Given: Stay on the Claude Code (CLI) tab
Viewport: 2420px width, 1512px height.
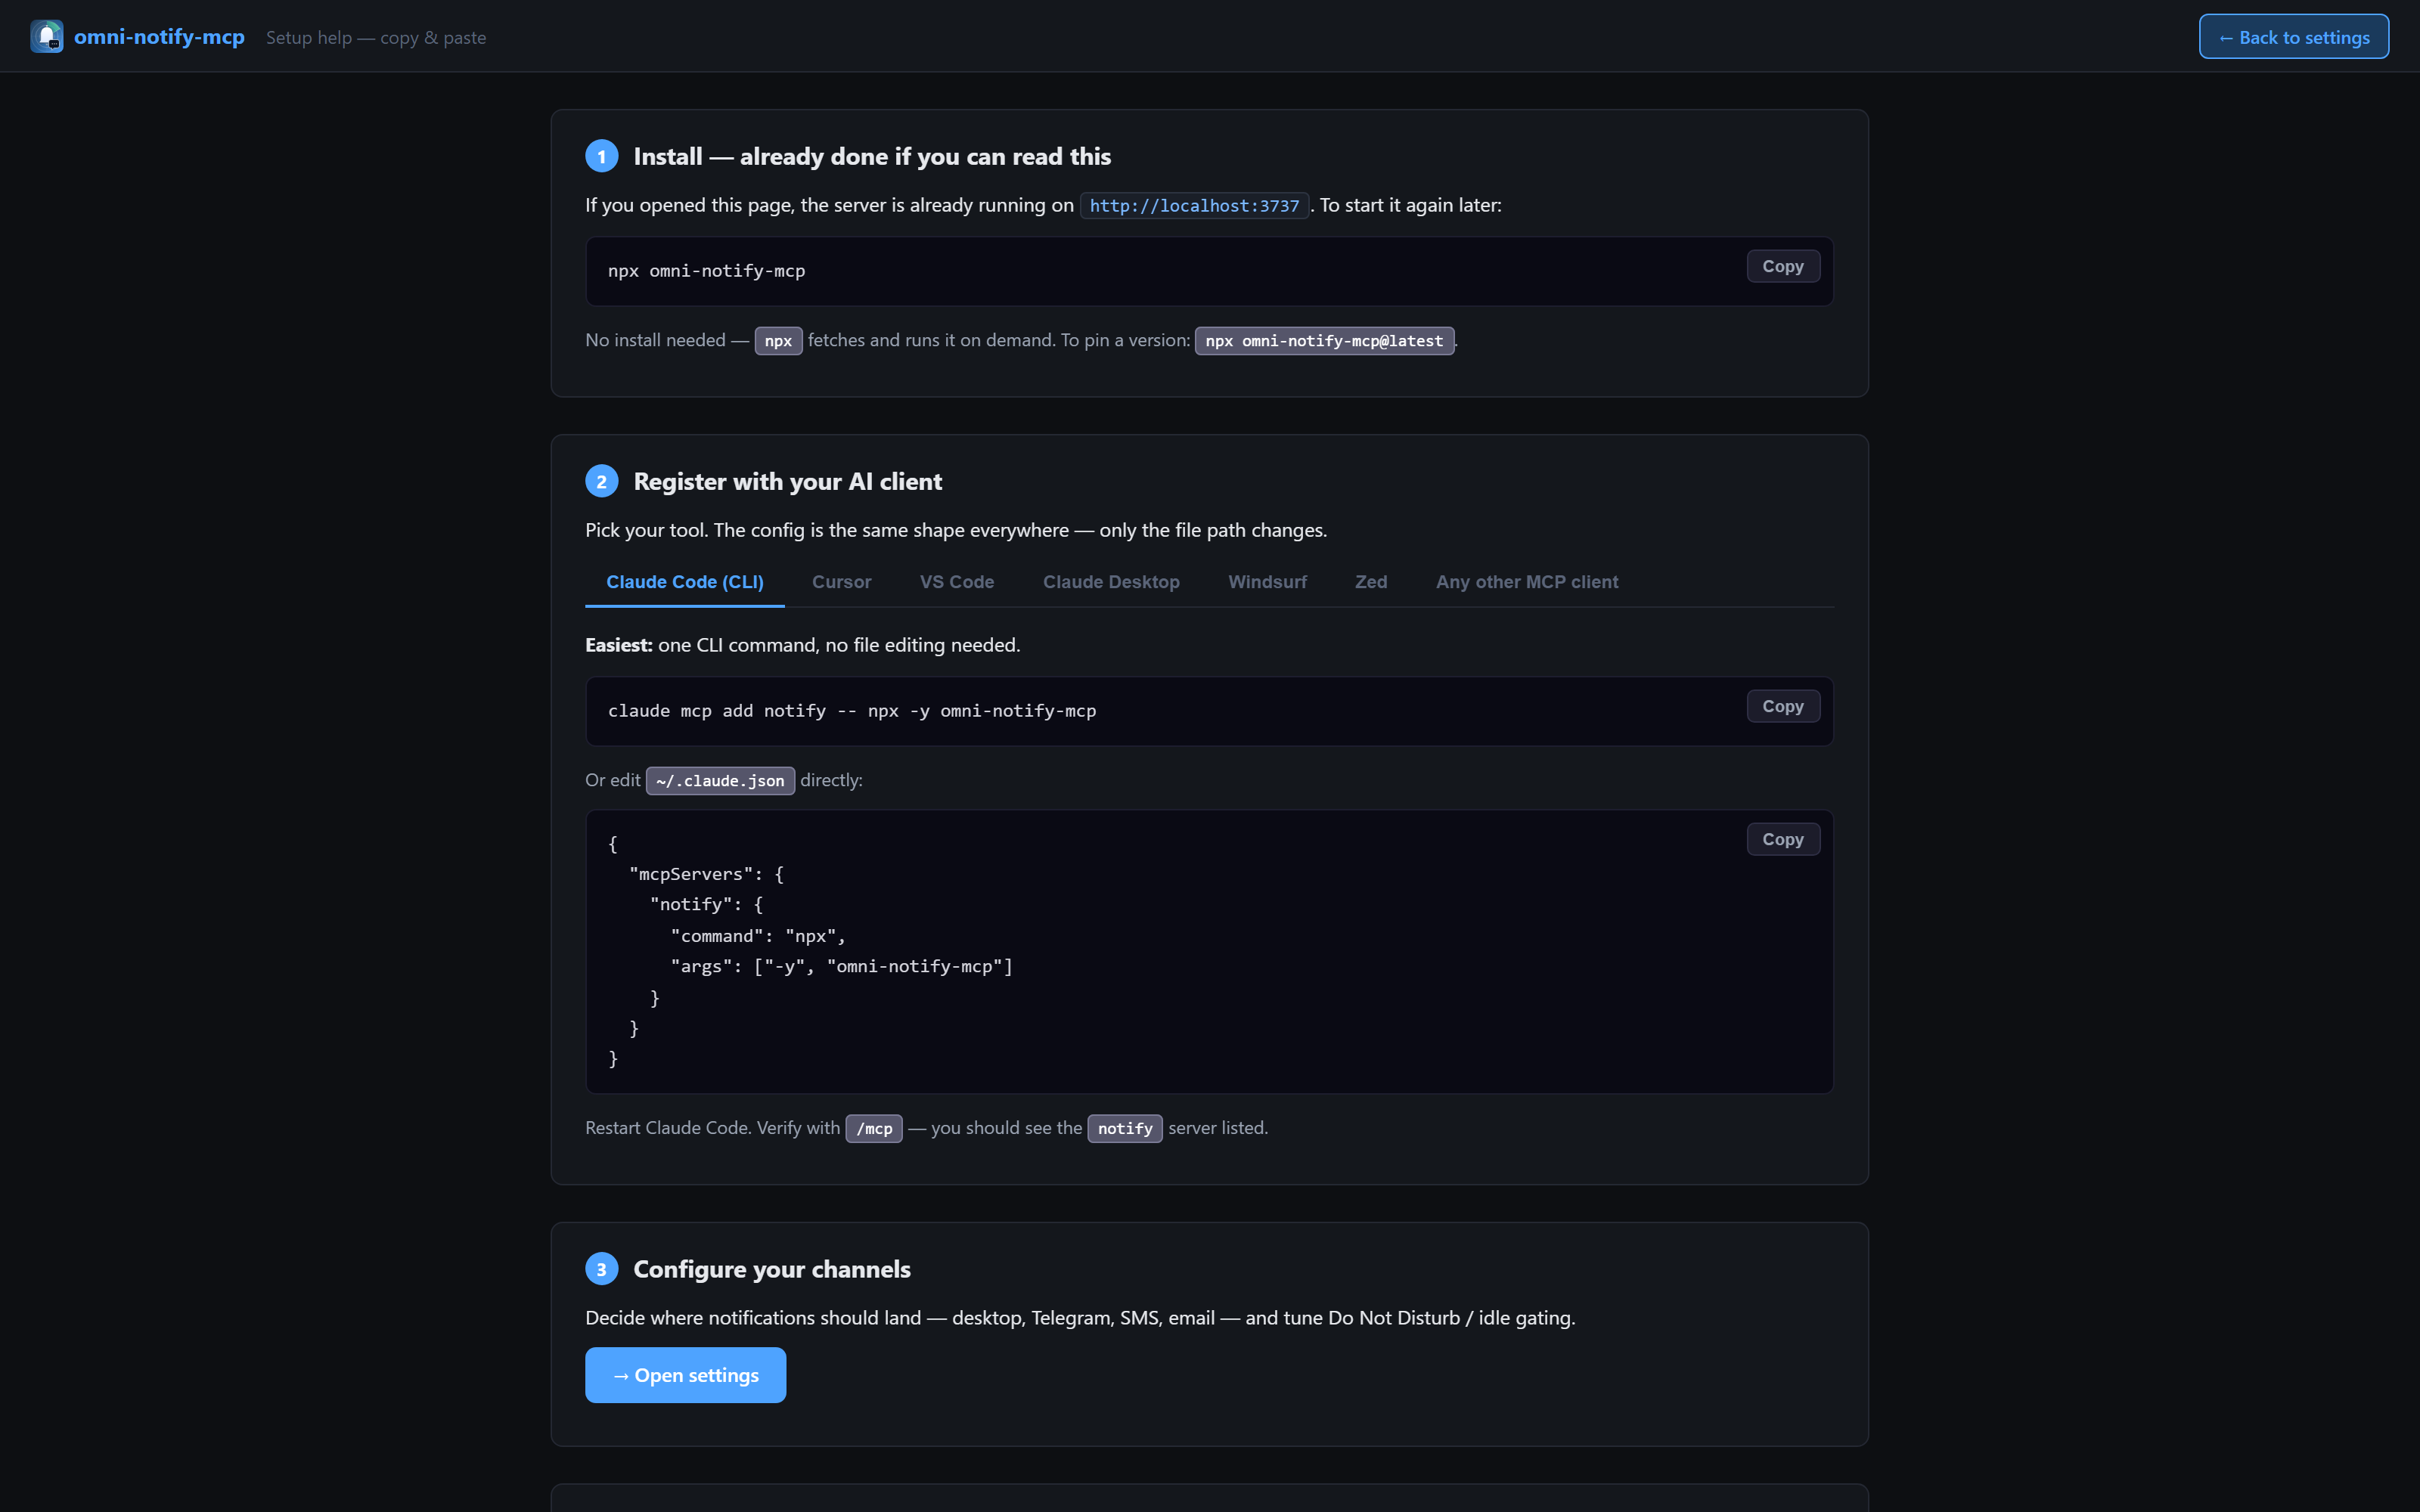Looking at the screenshot, I should 683,582.
